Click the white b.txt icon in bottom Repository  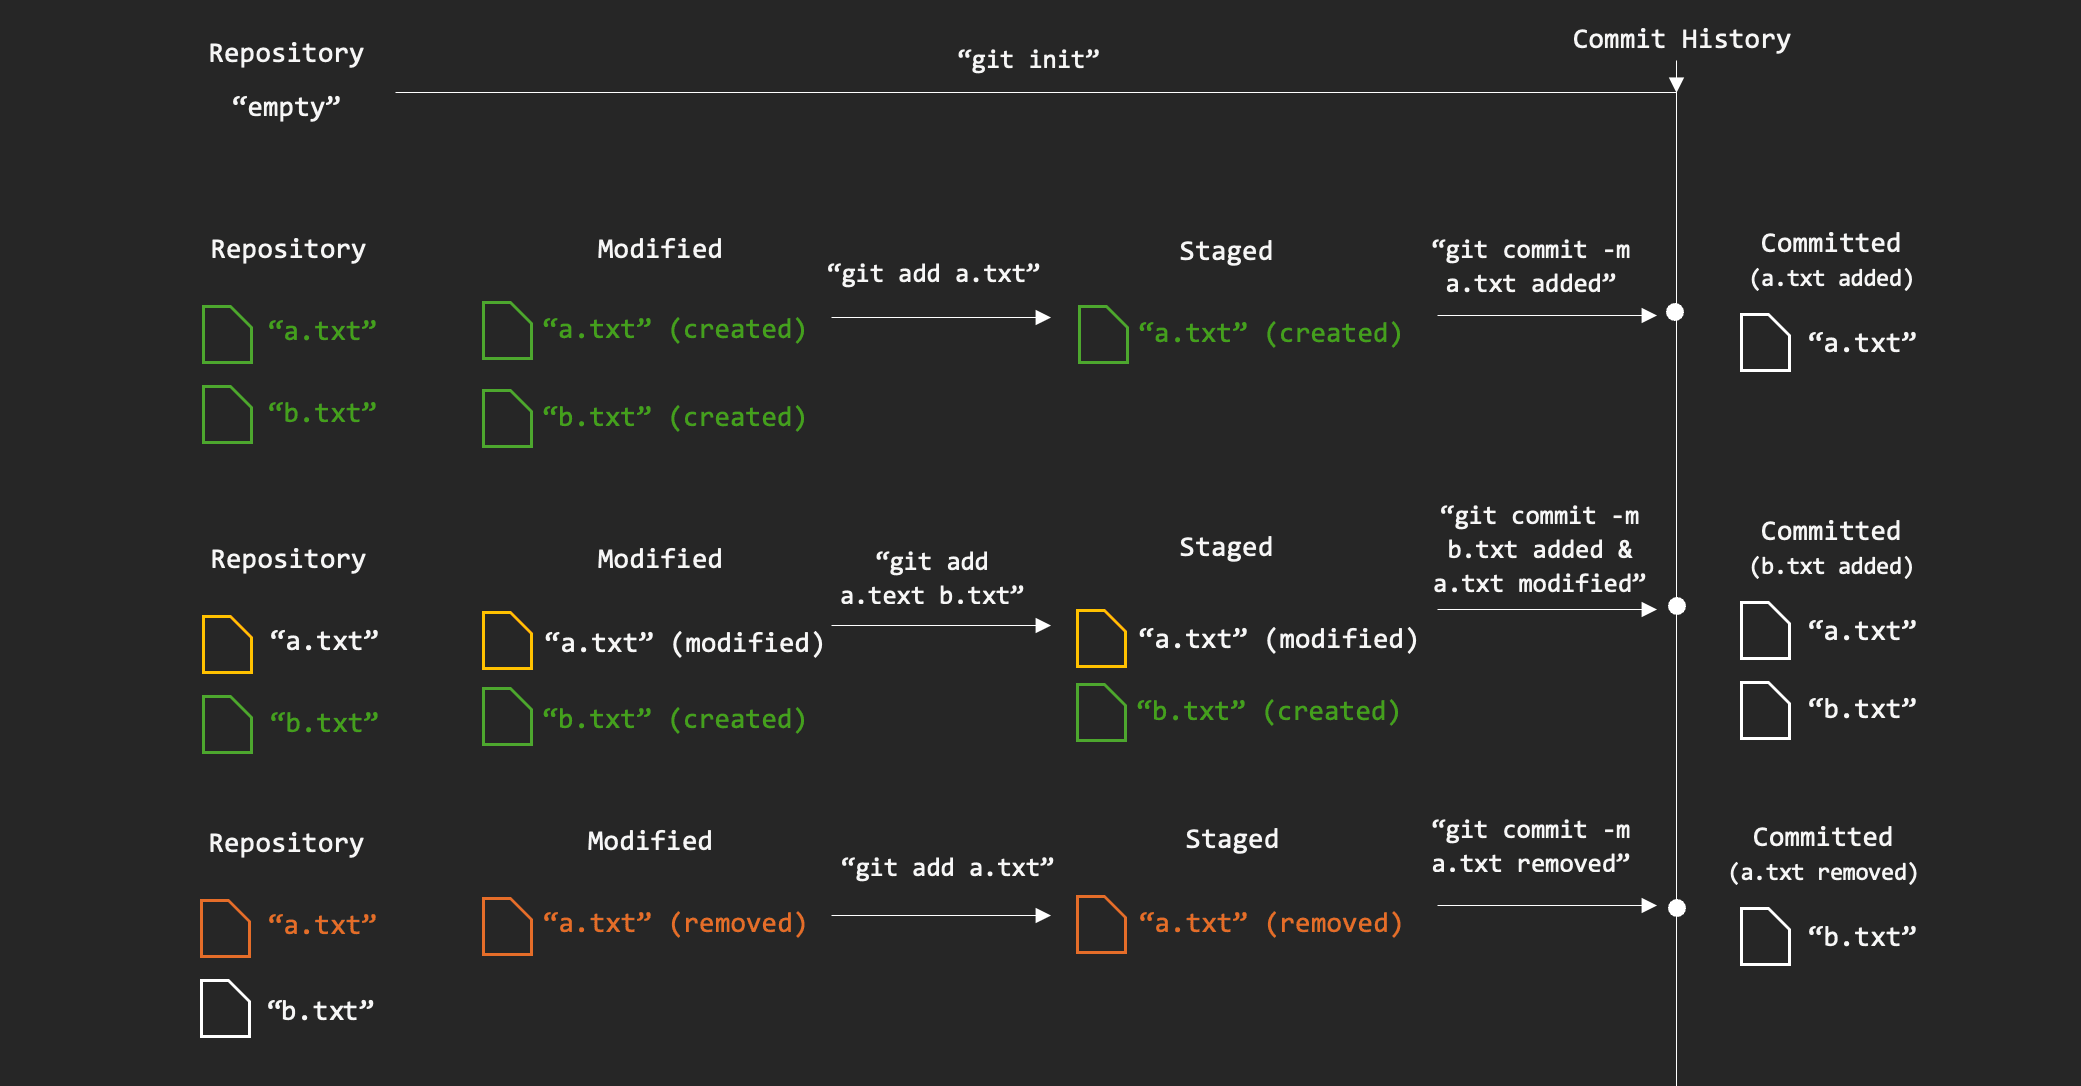225,1008
